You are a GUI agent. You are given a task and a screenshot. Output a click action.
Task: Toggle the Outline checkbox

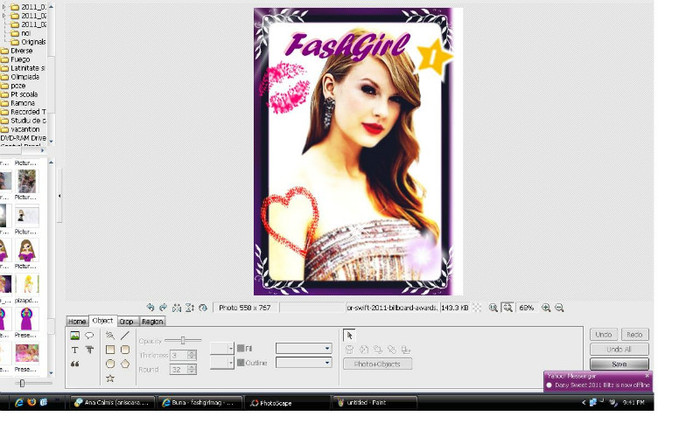click(241, 362)
